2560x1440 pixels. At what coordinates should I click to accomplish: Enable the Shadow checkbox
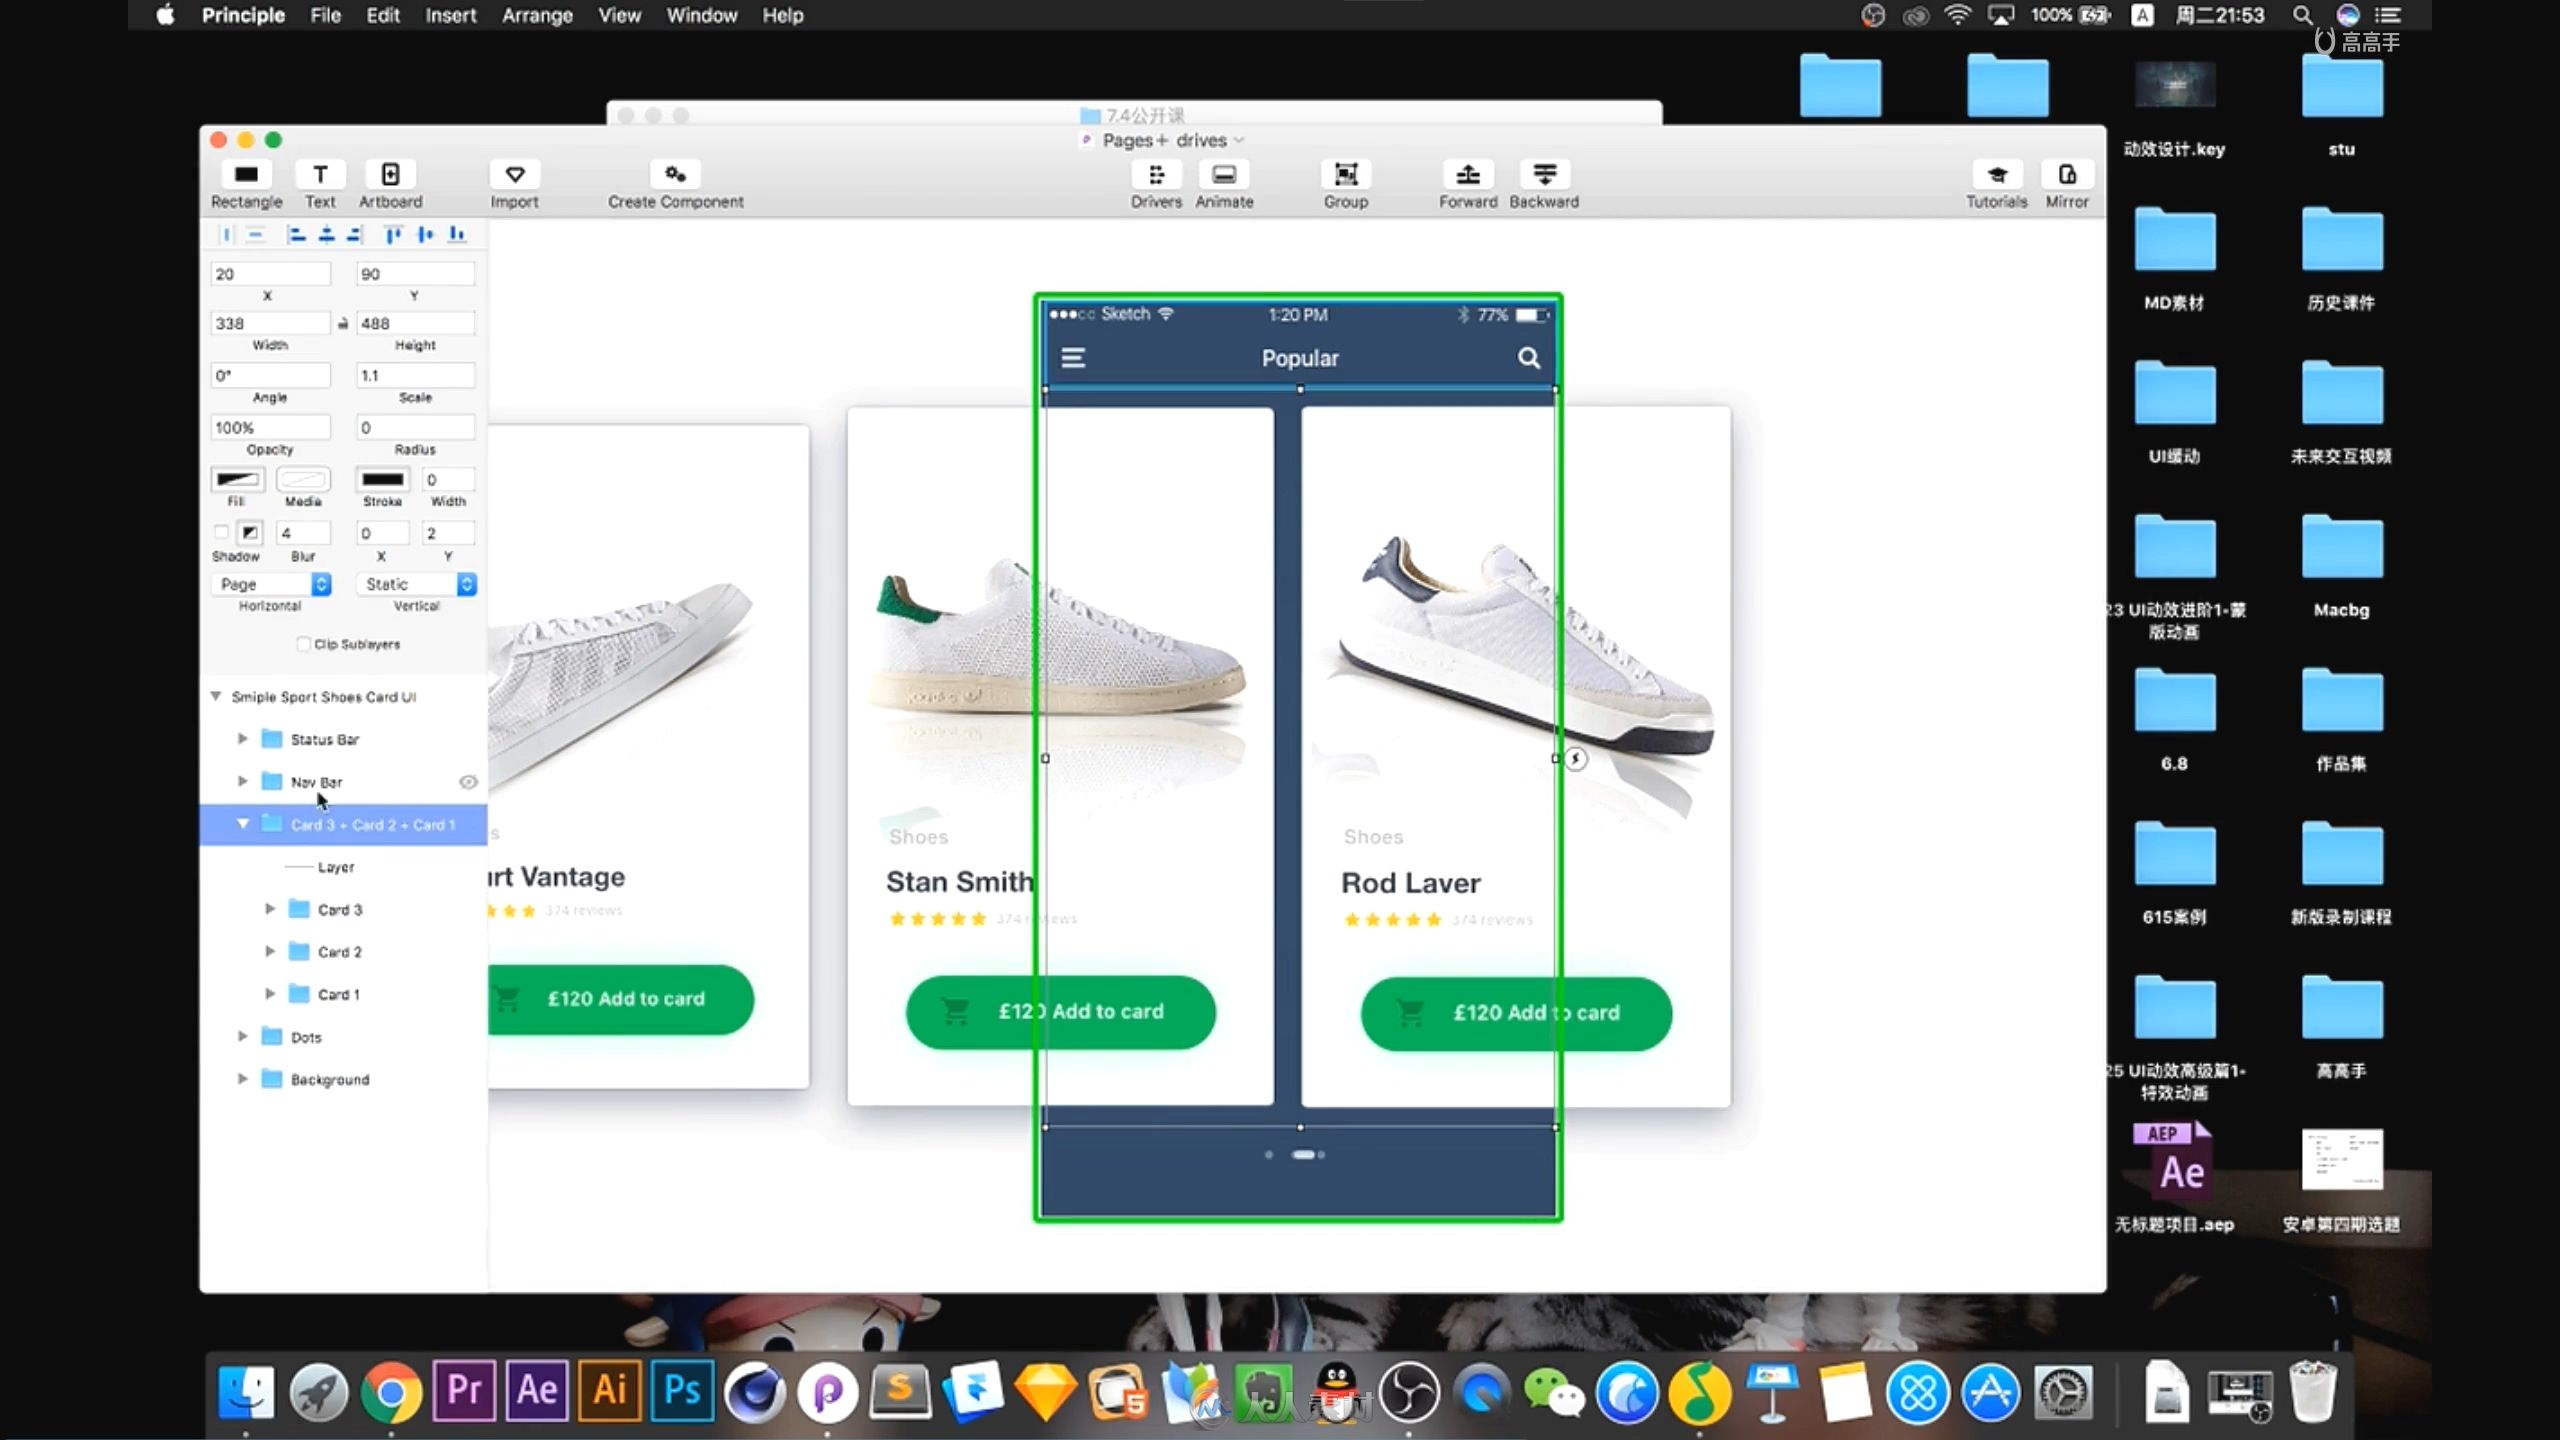(x=221, y=532)
